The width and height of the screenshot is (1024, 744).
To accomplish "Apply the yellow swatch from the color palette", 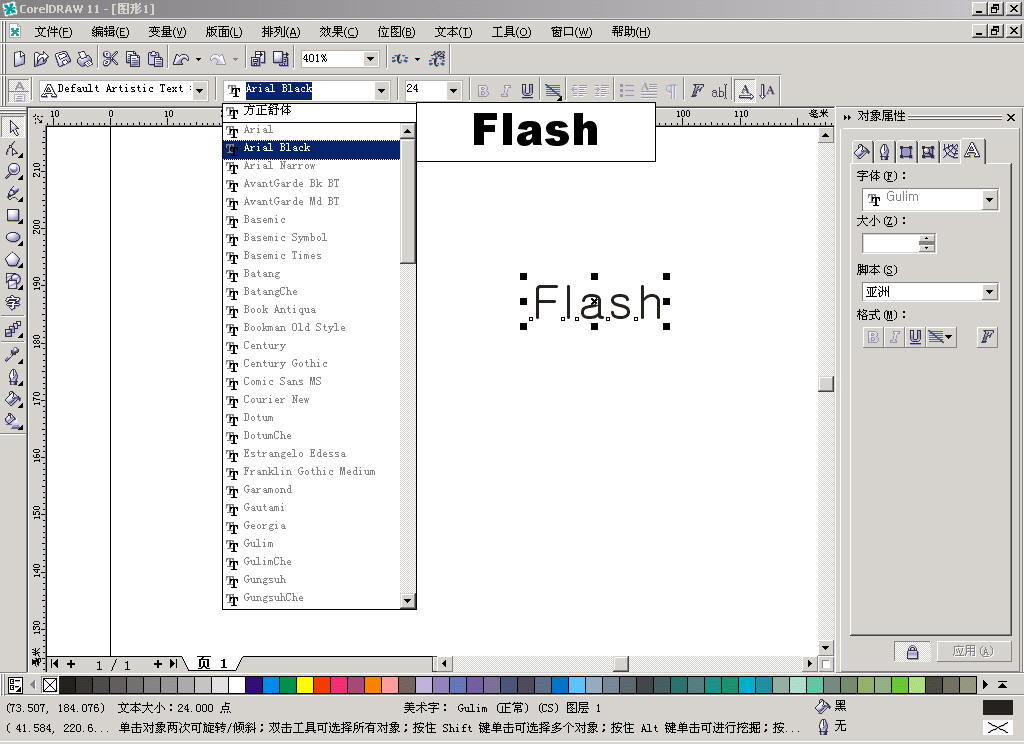I will tap(305, 685).
